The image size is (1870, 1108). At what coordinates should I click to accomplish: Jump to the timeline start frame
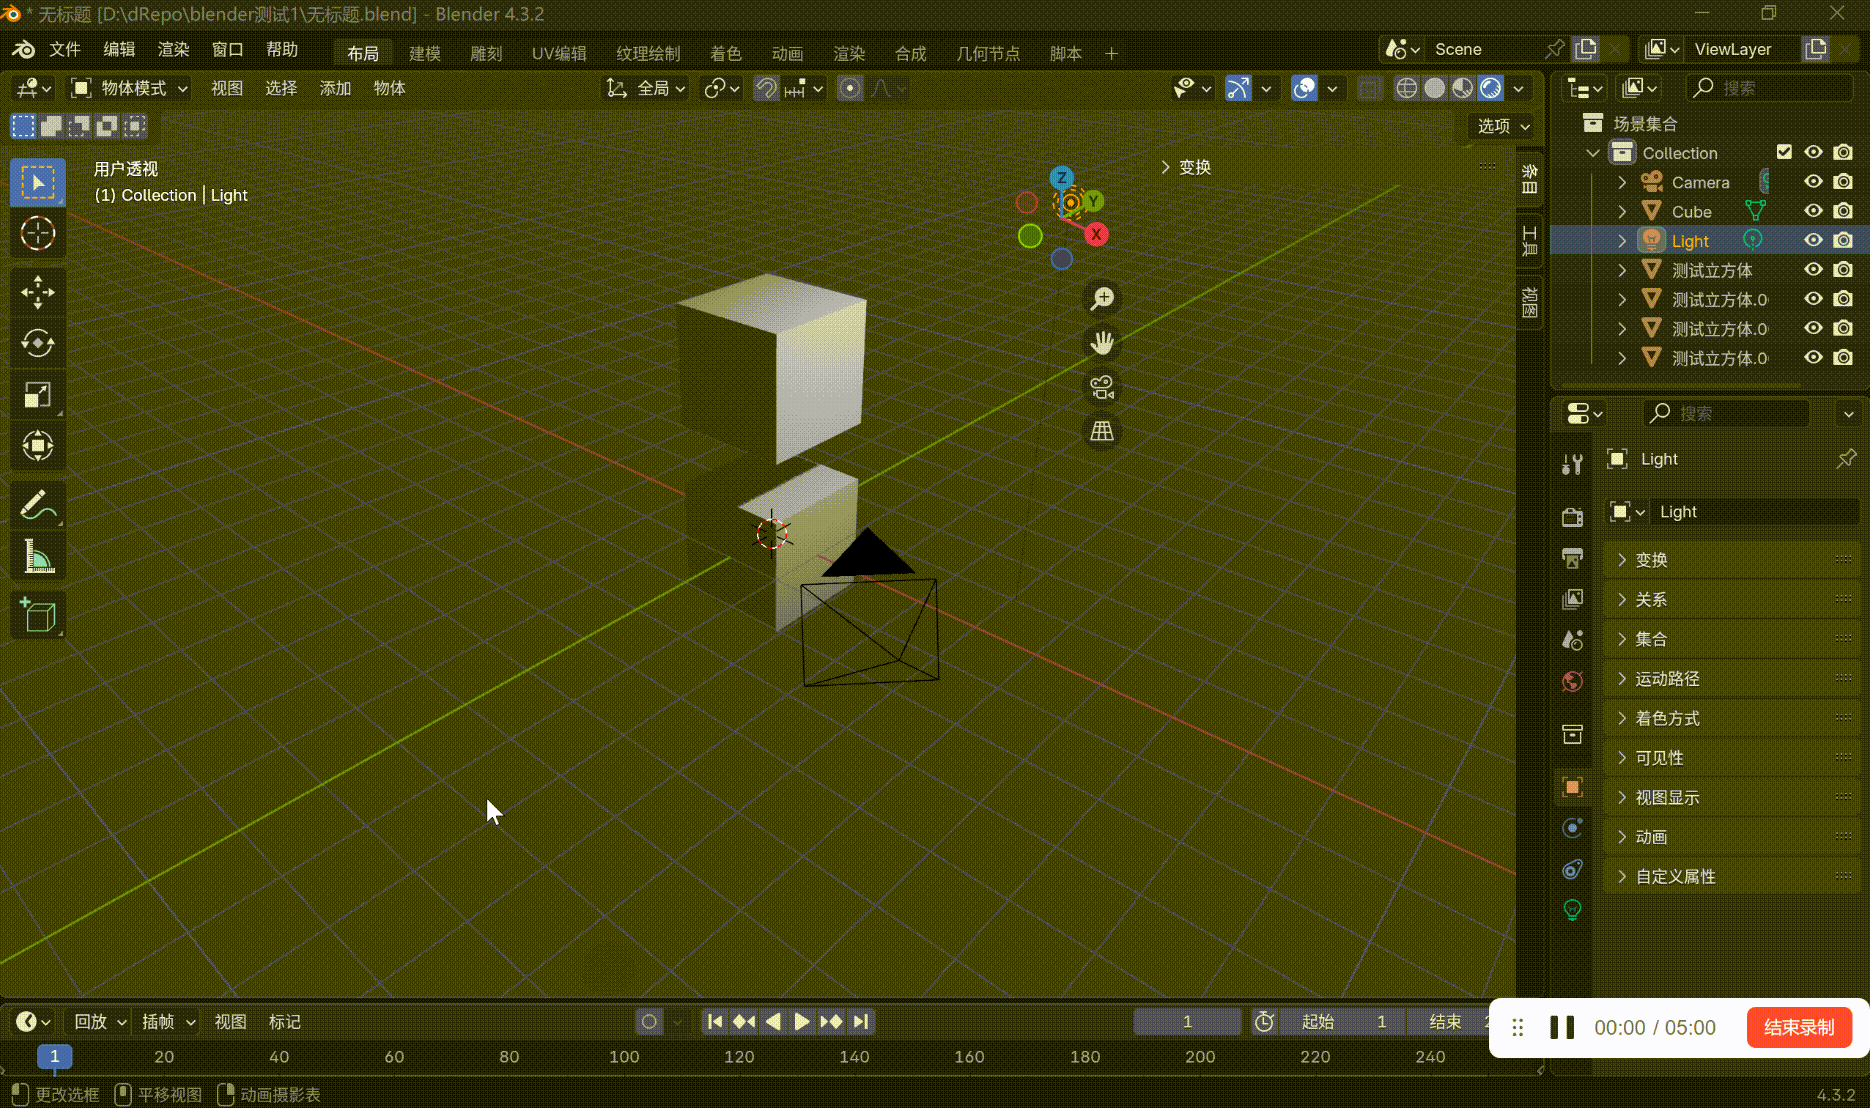pos(714,1021)
